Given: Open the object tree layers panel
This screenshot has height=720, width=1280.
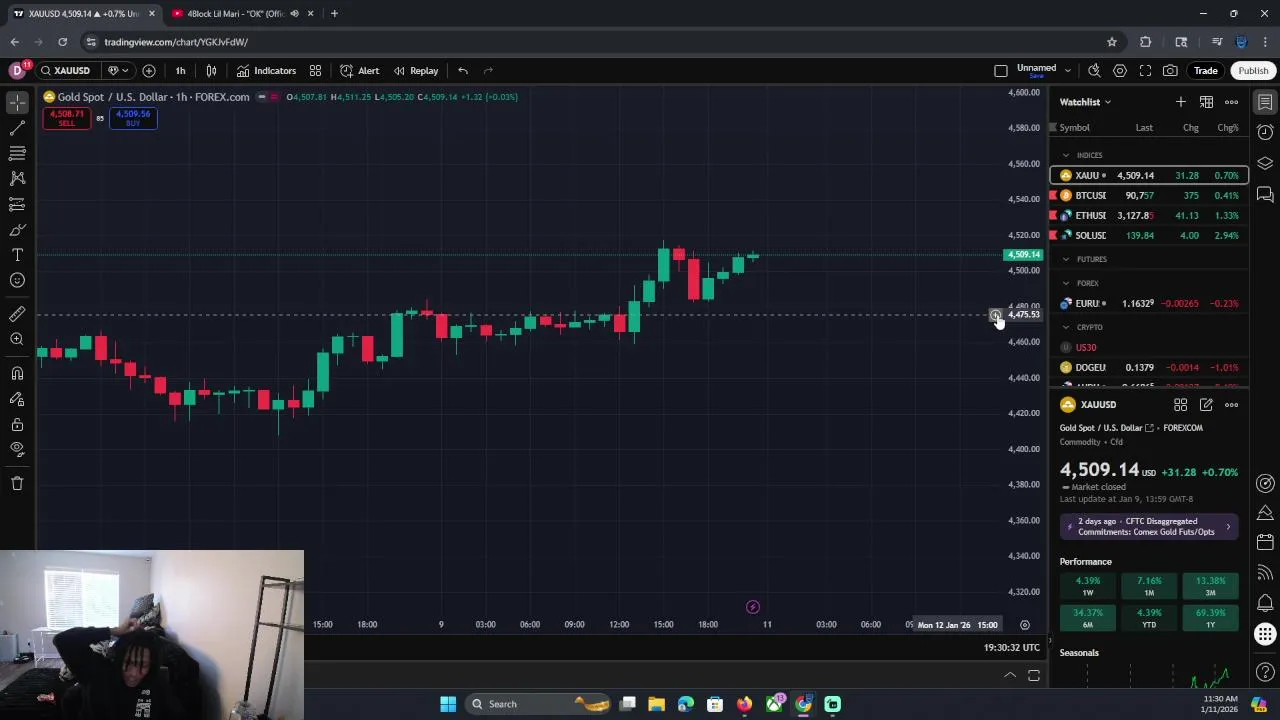Looking at the screenshot, I should tap(1265, 163).
